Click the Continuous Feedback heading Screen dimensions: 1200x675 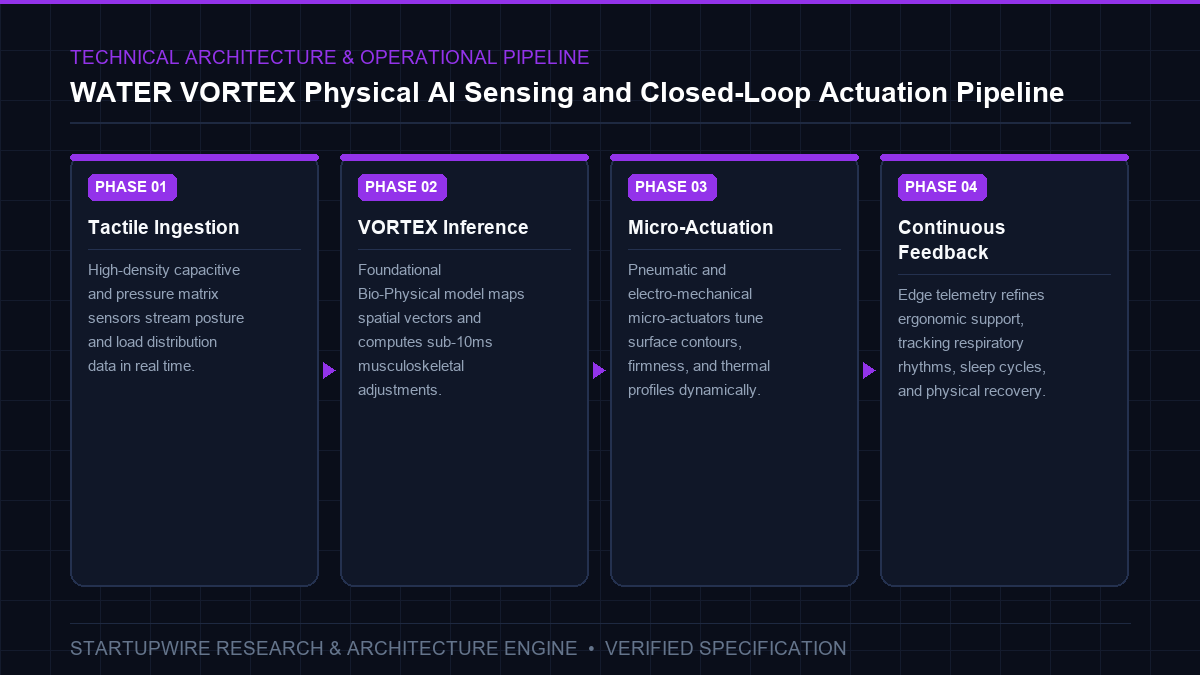click(x=952, y=240)
